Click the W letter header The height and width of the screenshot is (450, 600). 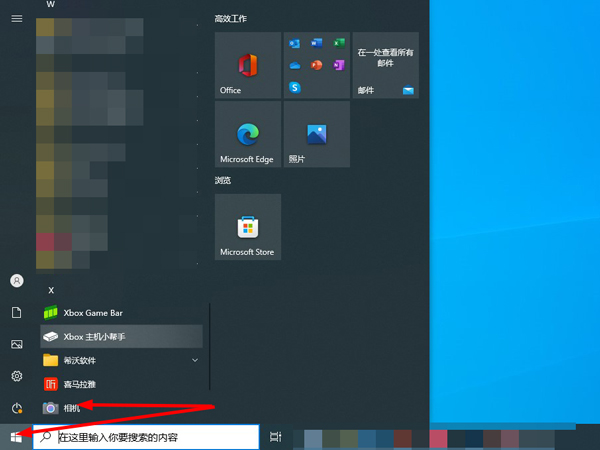coord(51,4)
